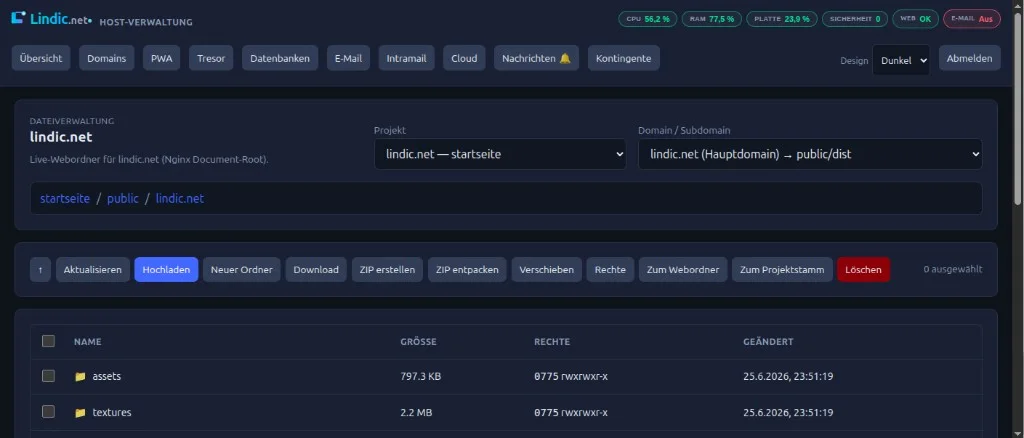Viewport: 1024px width, 438px height.
Task: Select the assets folder checkbox
Action: tap(48, 376)
